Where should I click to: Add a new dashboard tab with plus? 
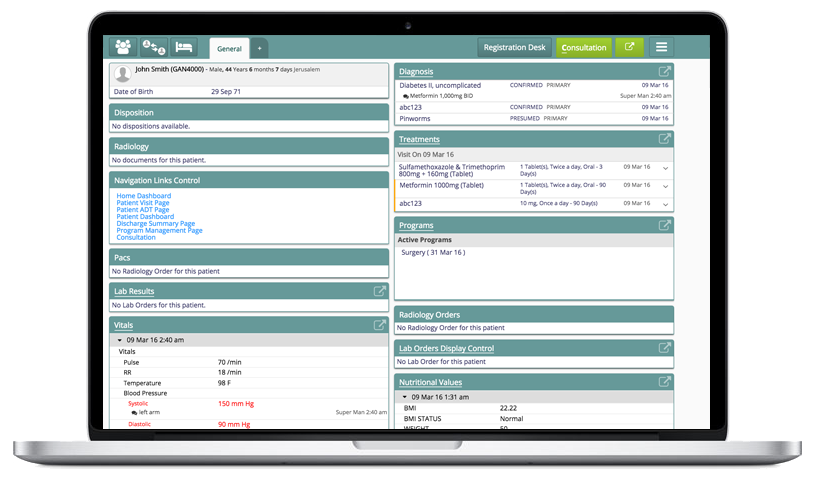tap(258, 47)
